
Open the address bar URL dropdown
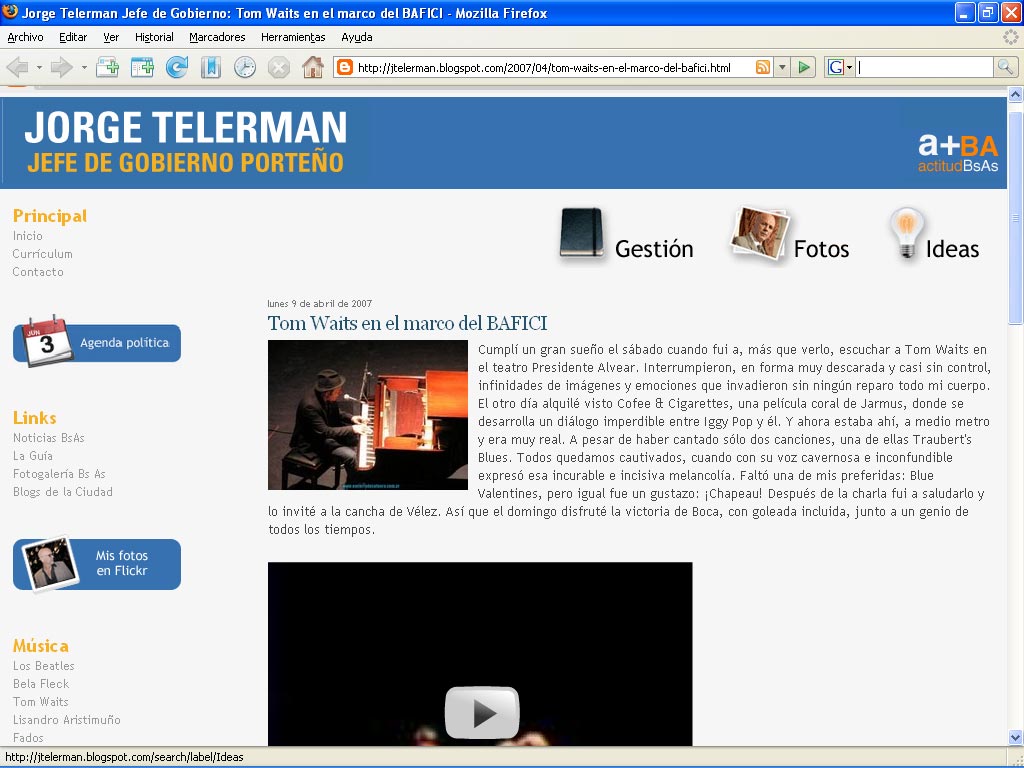coord(782,67)
